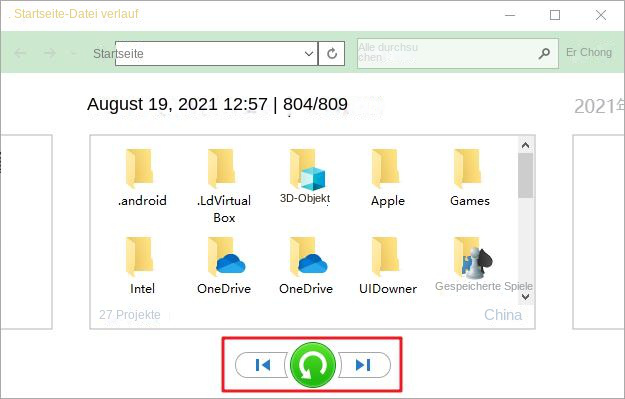This screenshot has width=625, height=399.
Task: Navigate back with the left arrow
Action: tap(20, 53)
